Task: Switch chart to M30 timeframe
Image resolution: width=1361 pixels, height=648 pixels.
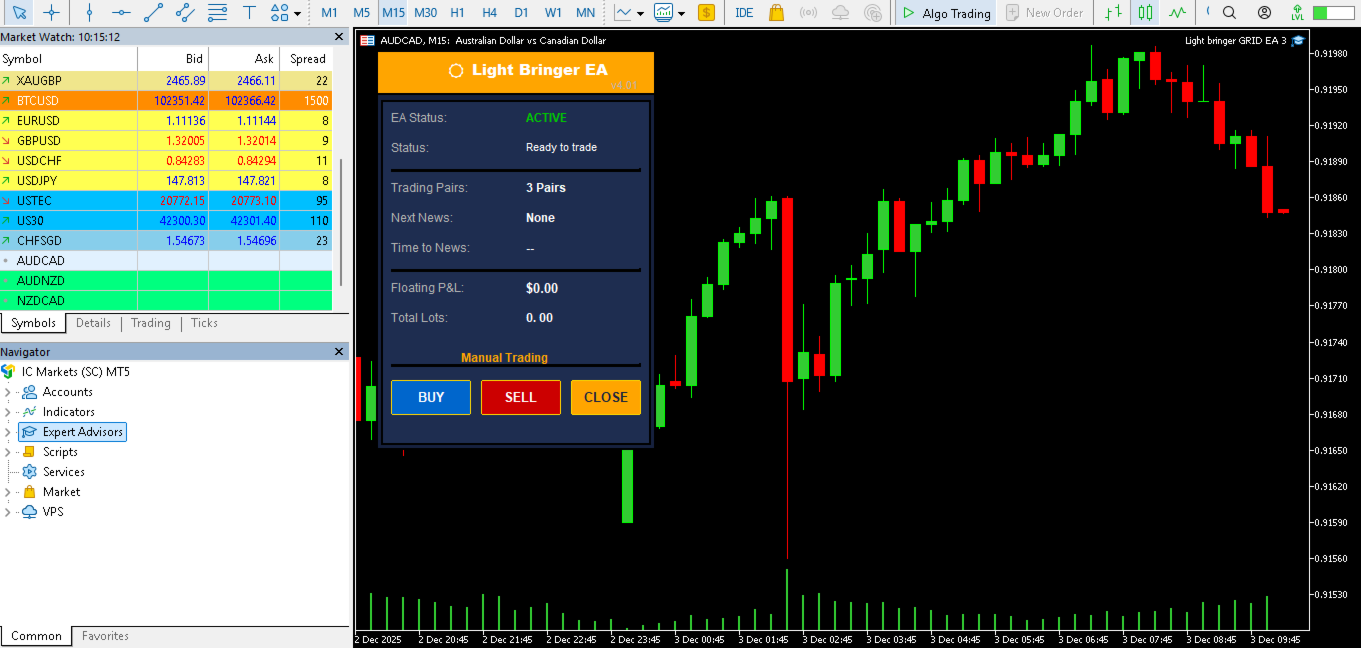Action: [425, 13]
